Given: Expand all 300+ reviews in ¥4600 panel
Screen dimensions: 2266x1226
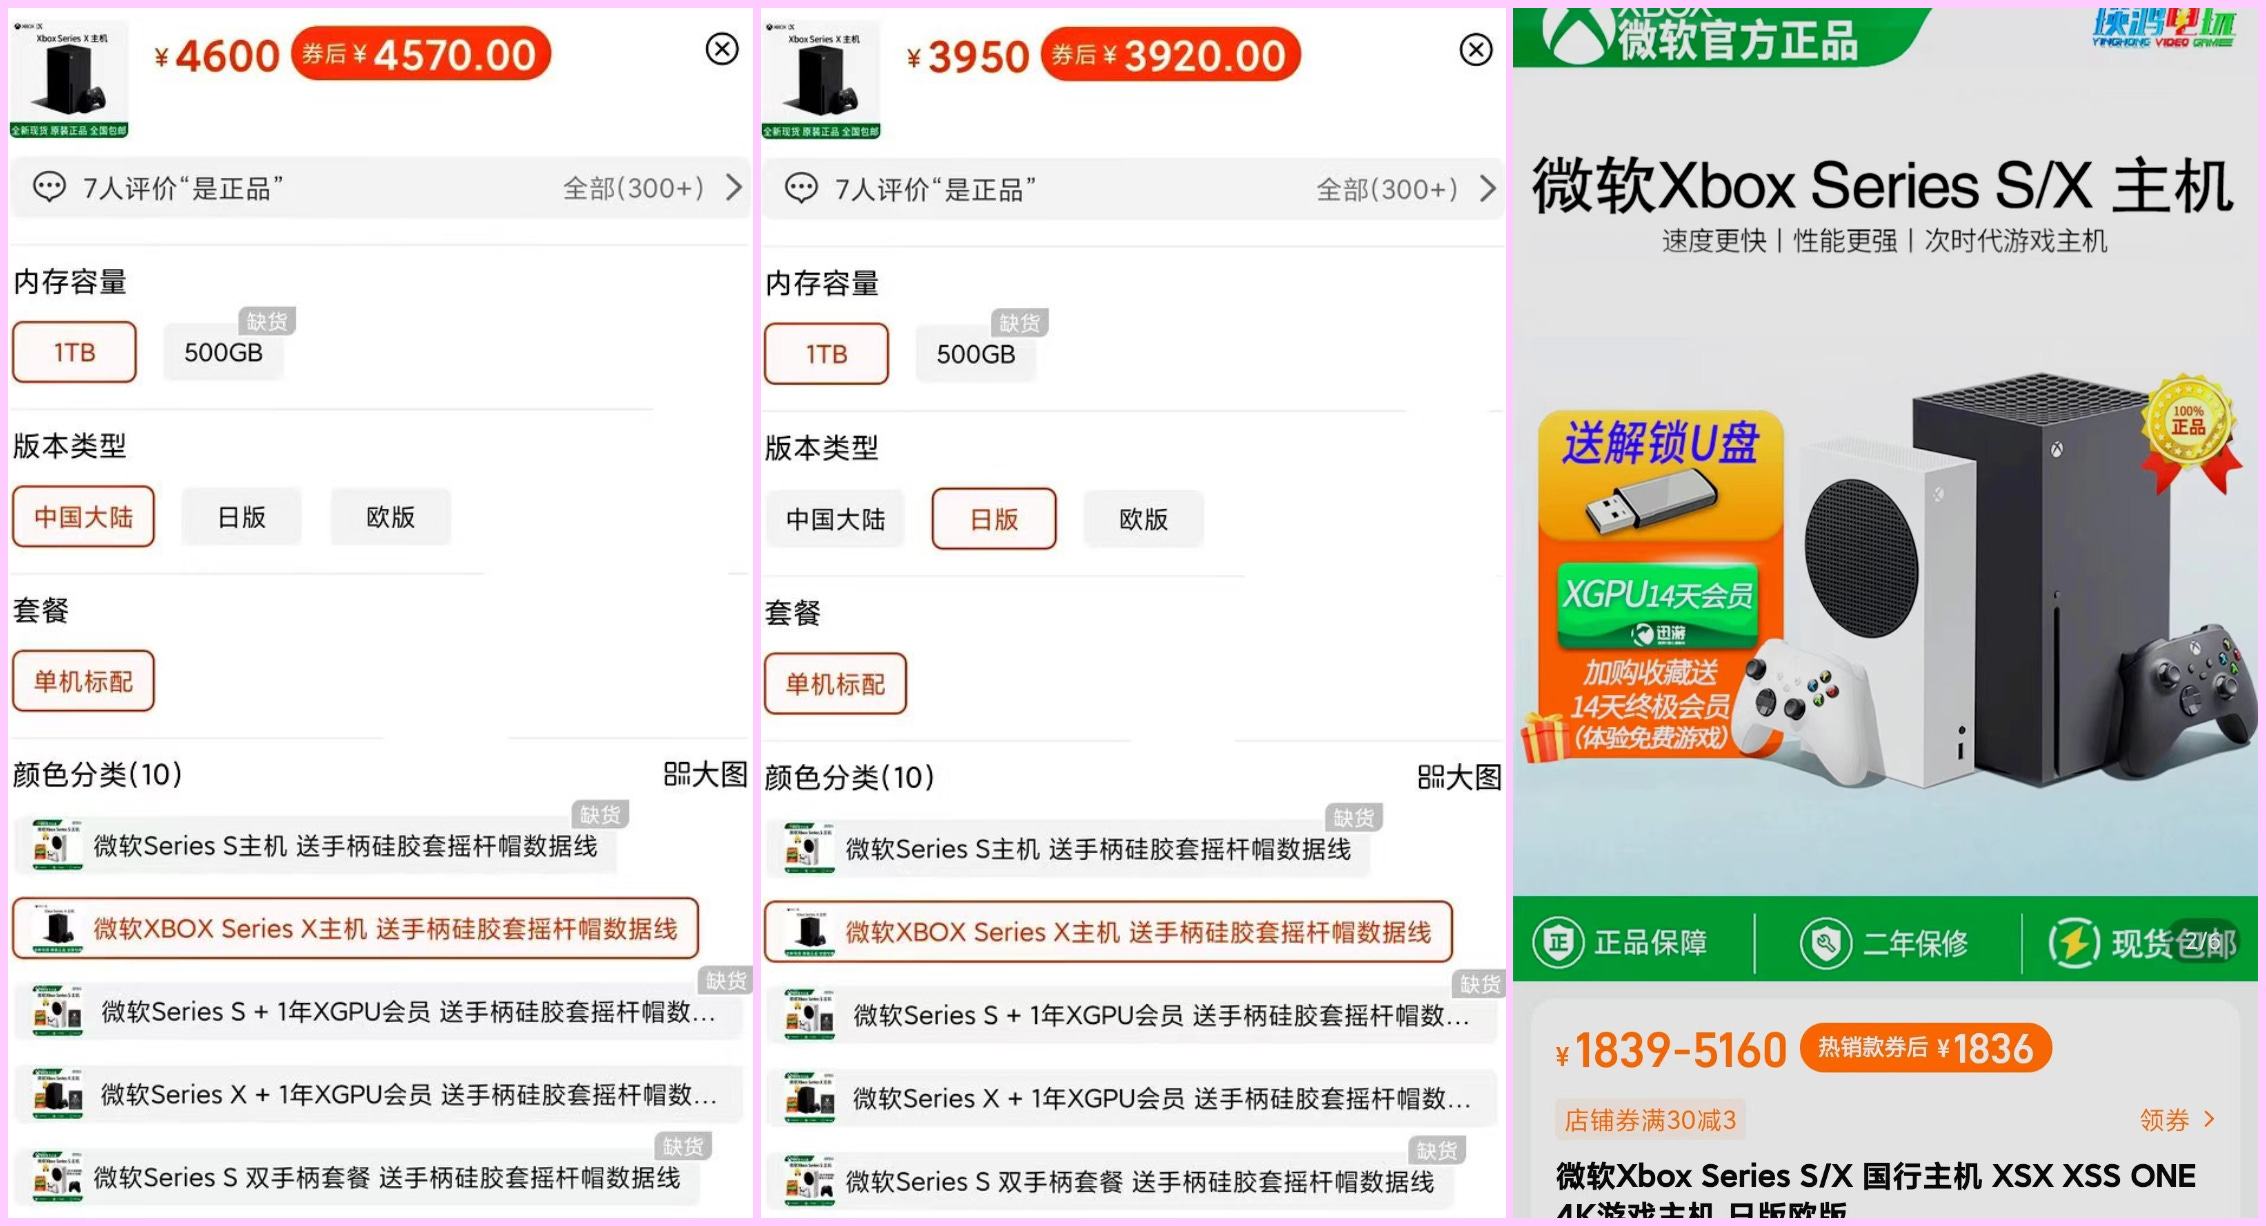Looking at the screenshot, I should pyautogui.click(x=652, y=187).
